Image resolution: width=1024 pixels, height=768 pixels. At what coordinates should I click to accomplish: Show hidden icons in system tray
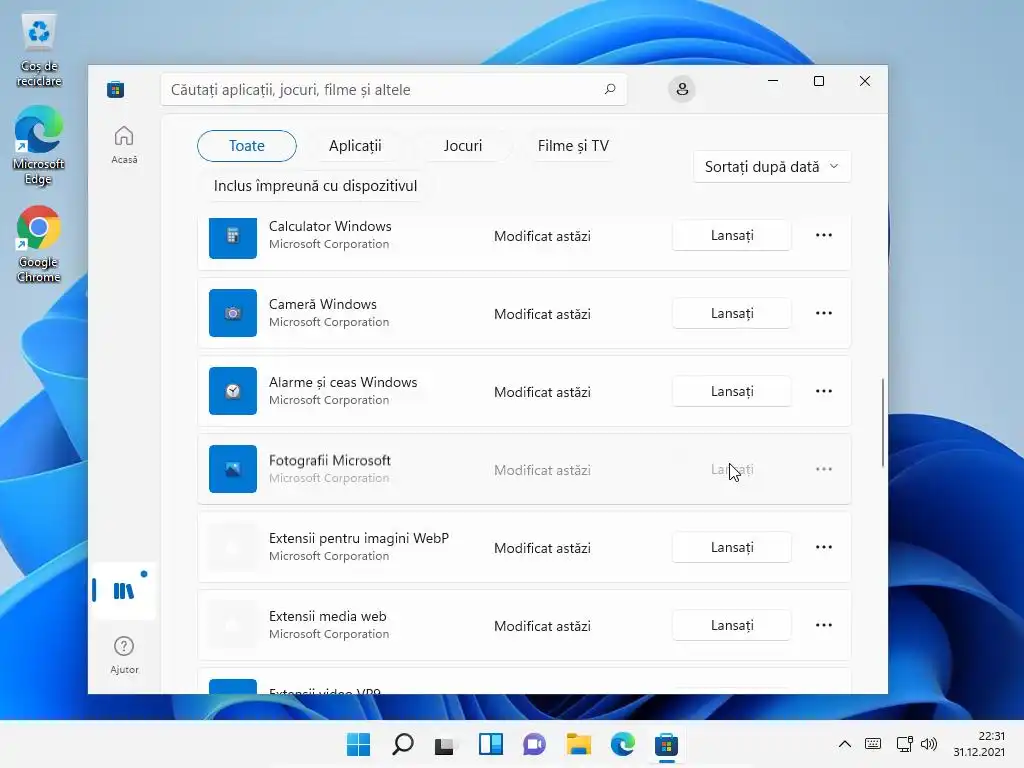(844, 744)
